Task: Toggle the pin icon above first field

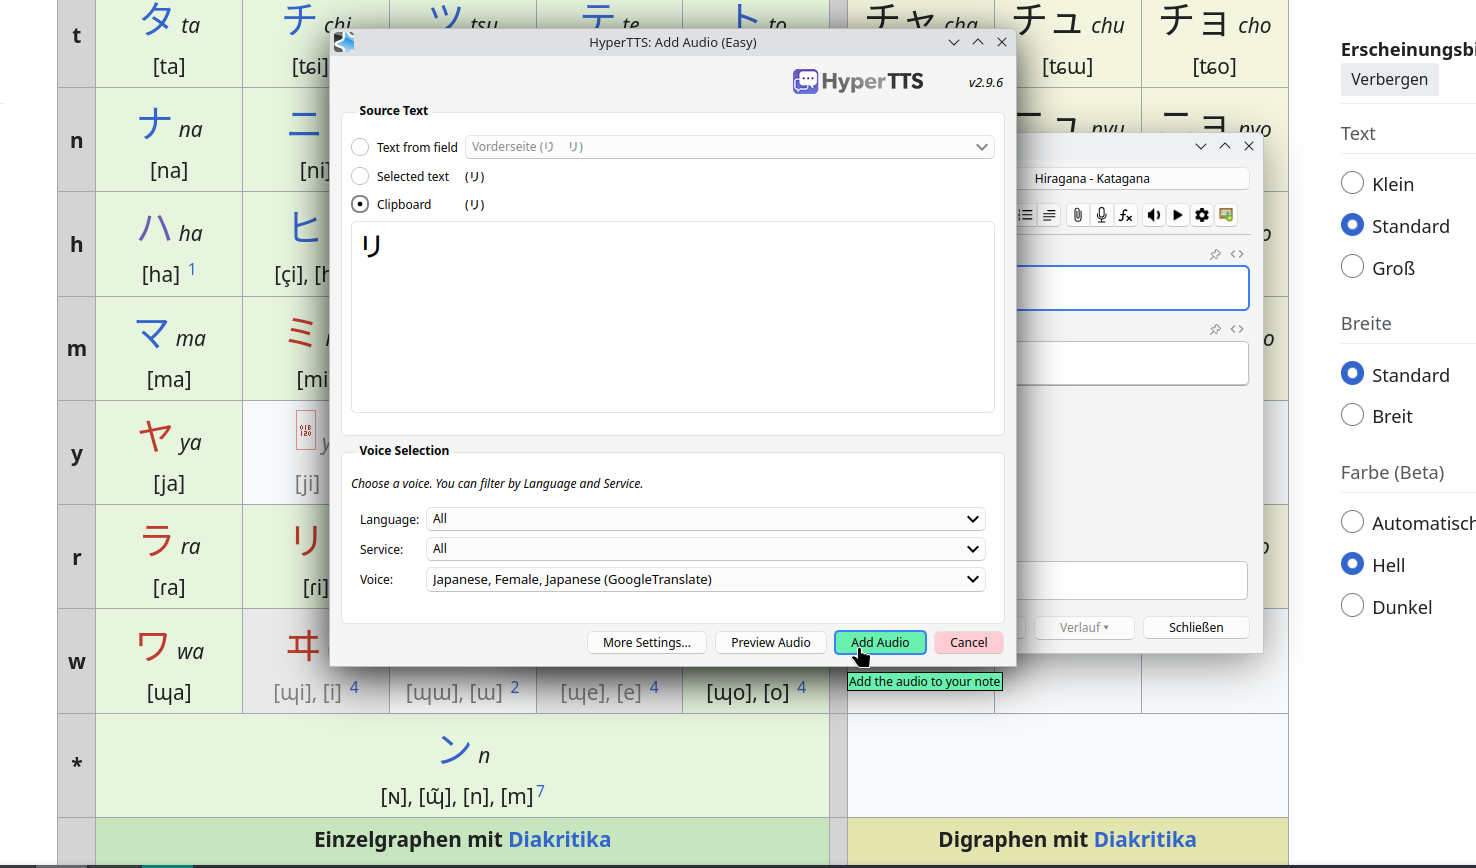Action: pos(1215,254)
